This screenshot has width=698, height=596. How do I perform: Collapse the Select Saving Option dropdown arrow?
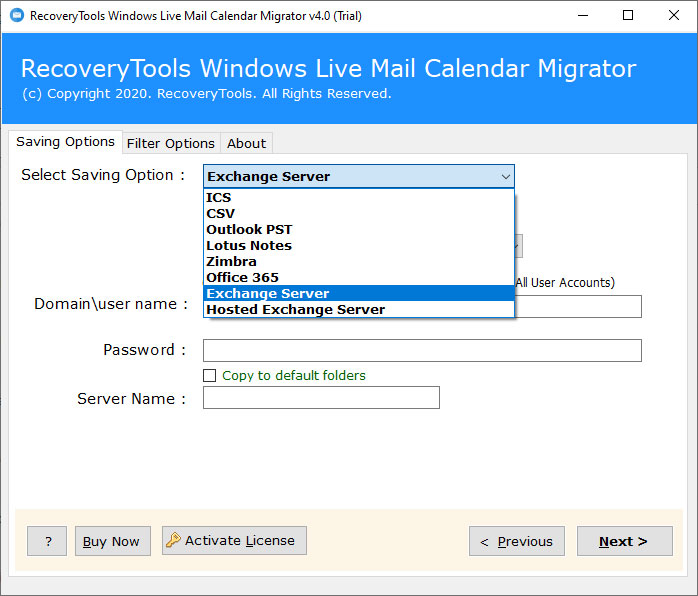[x=505, y=177]
